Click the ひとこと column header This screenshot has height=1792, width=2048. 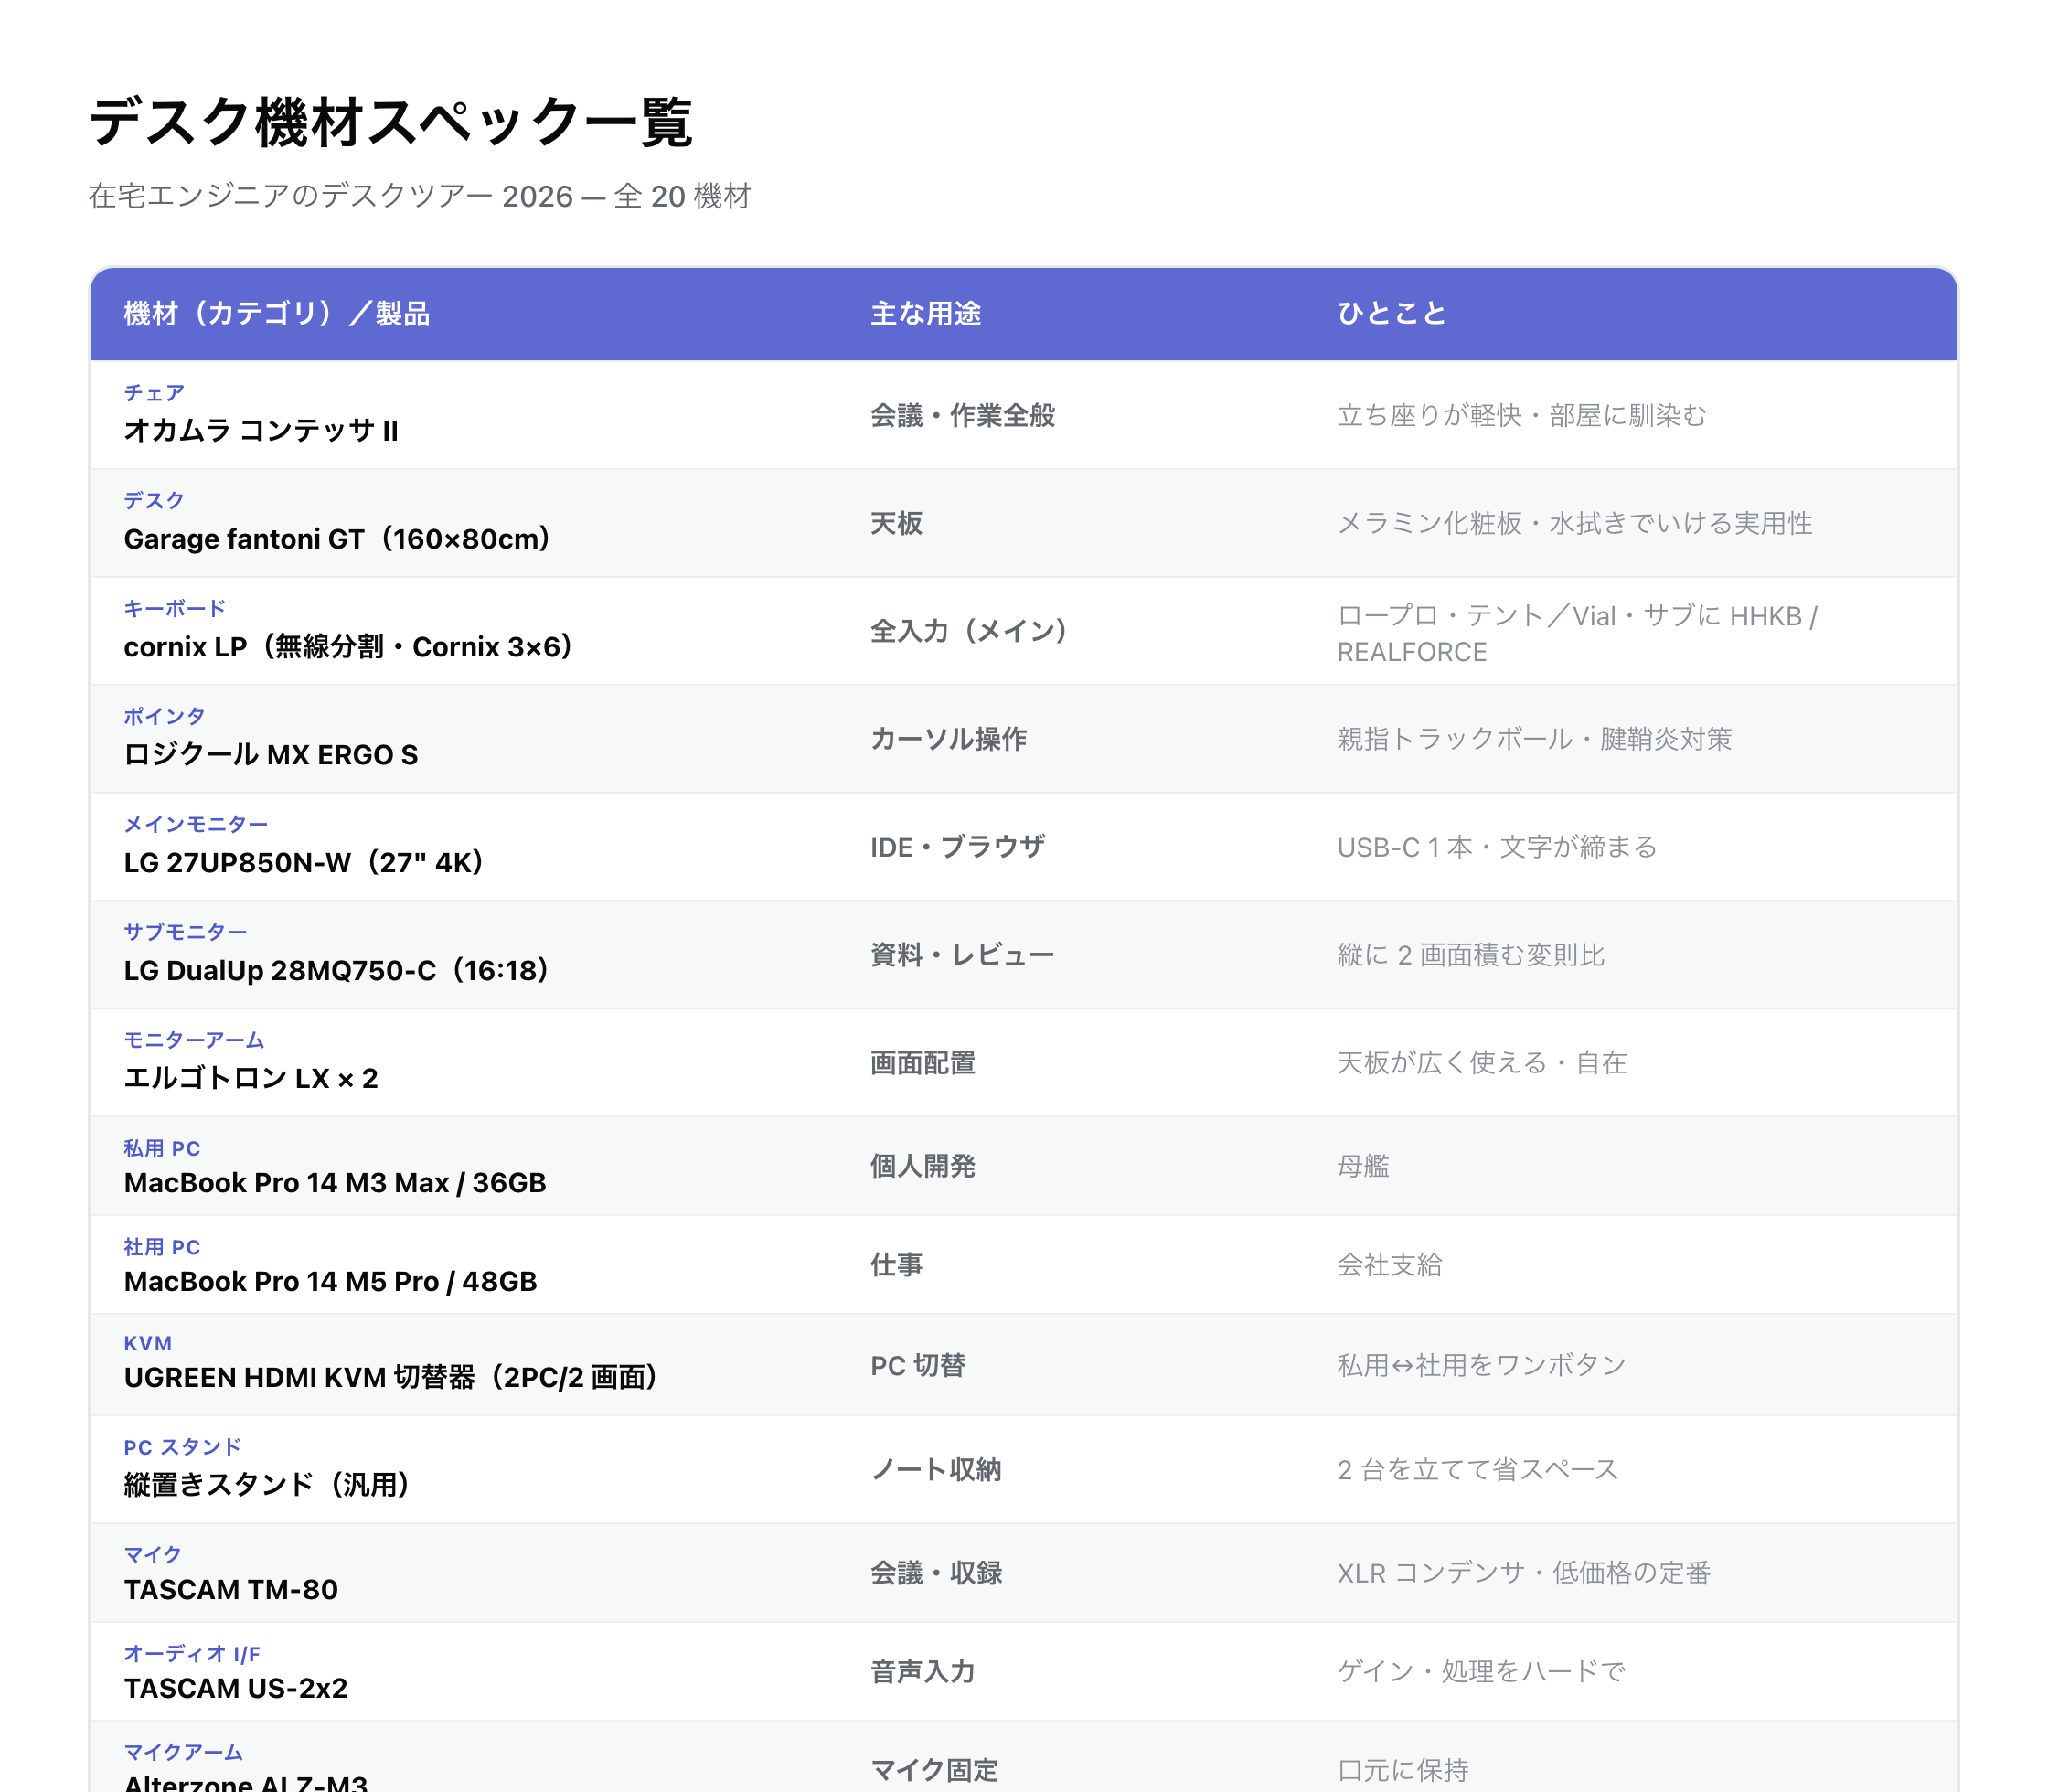click(x=1392, y=314)
